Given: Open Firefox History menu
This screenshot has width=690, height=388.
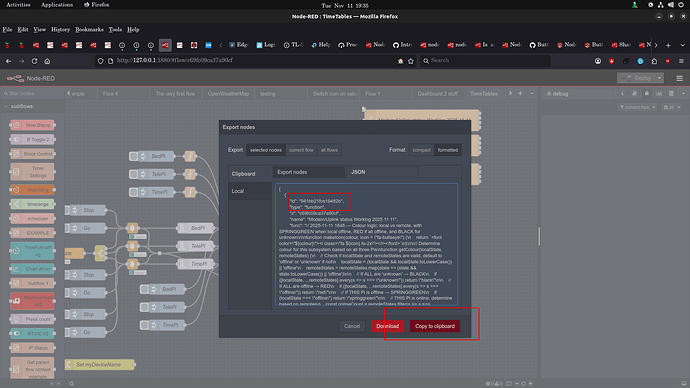Looking at the screenshot, I should [x=60, y=29].
